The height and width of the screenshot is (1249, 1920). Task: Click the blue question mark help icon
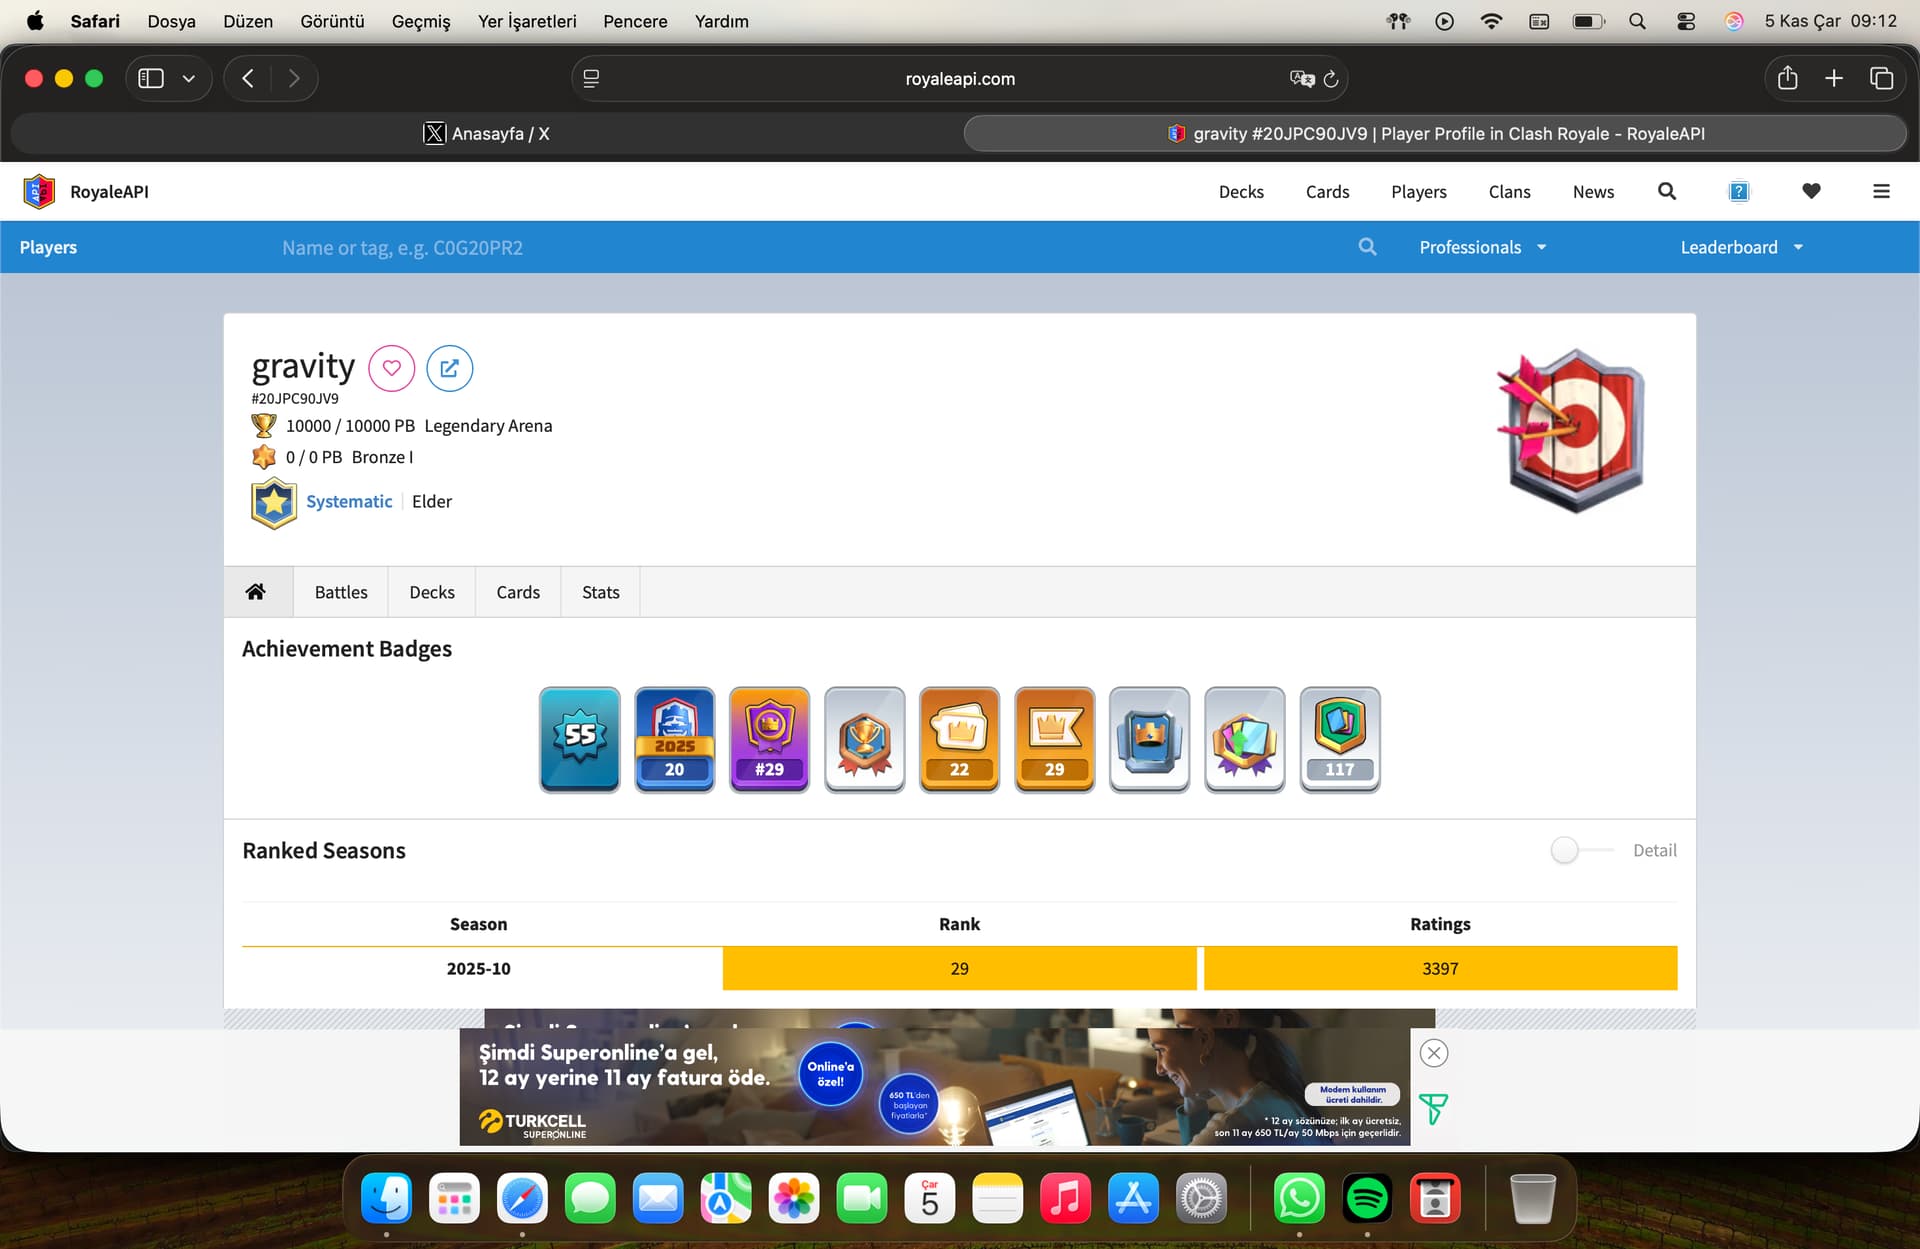[x=1739, y=191]
